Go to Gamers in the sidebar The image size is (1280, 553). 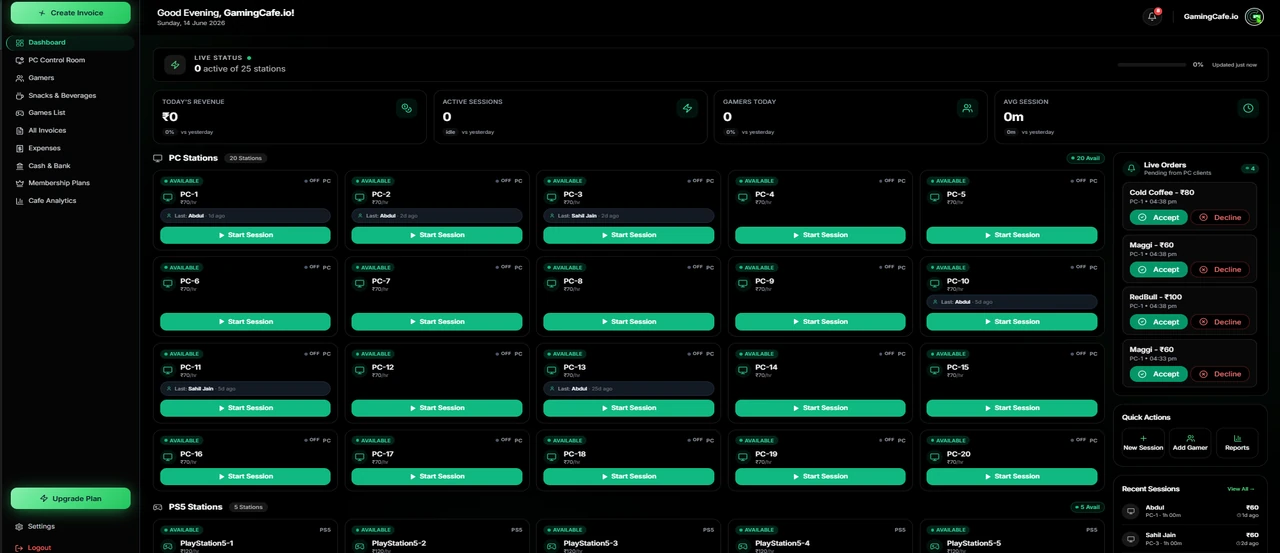(x=70, y=78)
